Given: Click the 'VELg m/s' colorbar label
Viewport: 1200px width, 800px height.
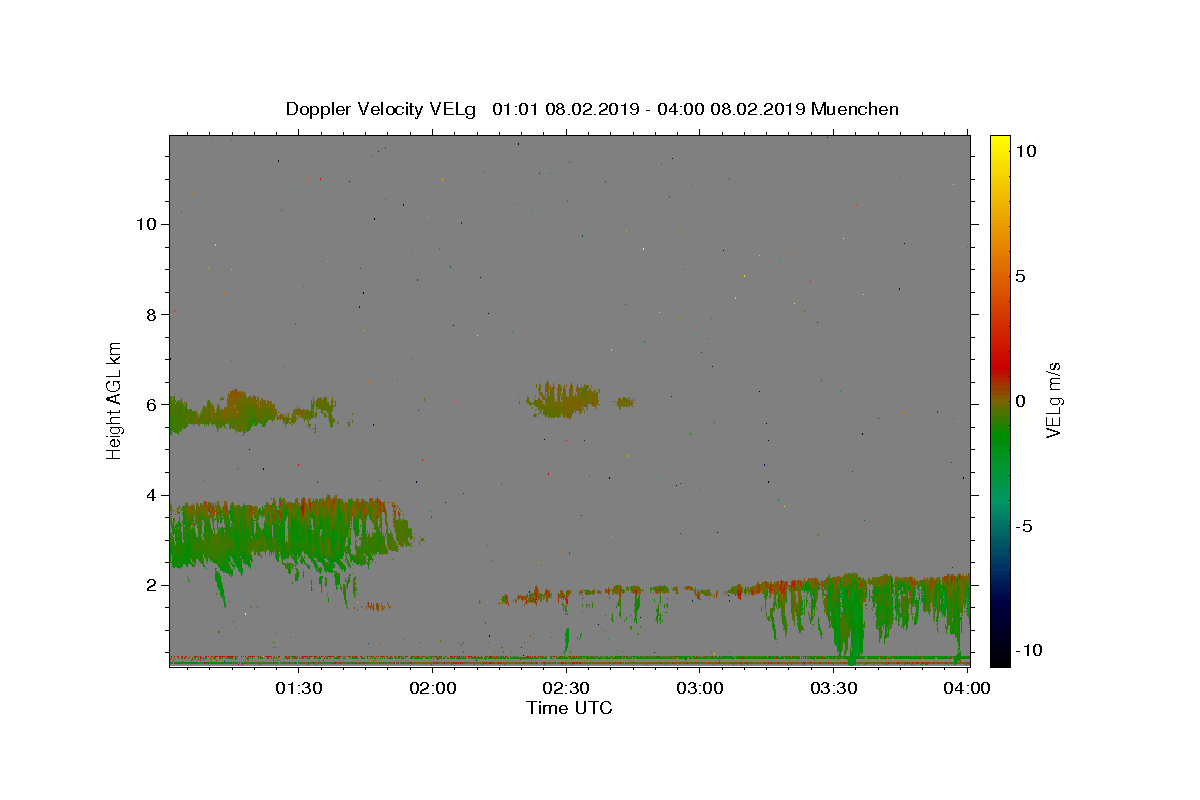Looking at the screenshot, I should pyautogui.click(x=1053, y=401).
